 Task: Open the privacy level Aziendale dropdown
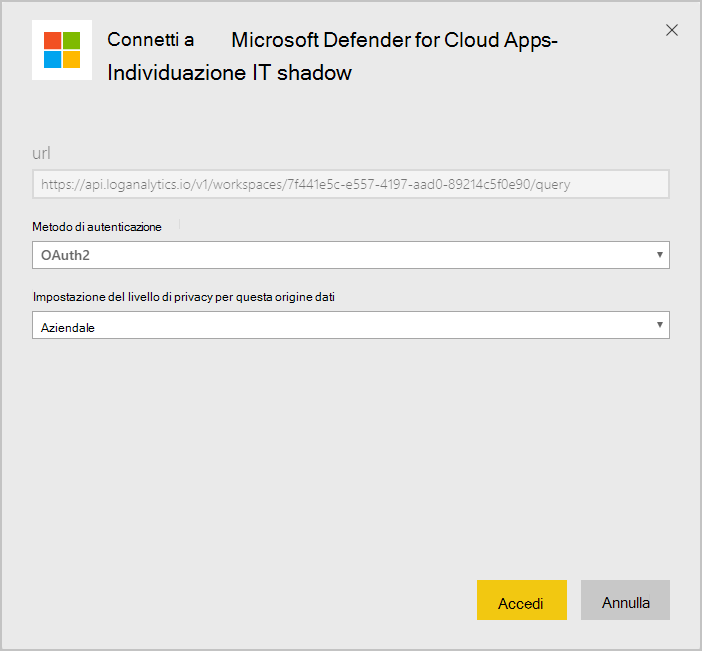click(351, 325)
